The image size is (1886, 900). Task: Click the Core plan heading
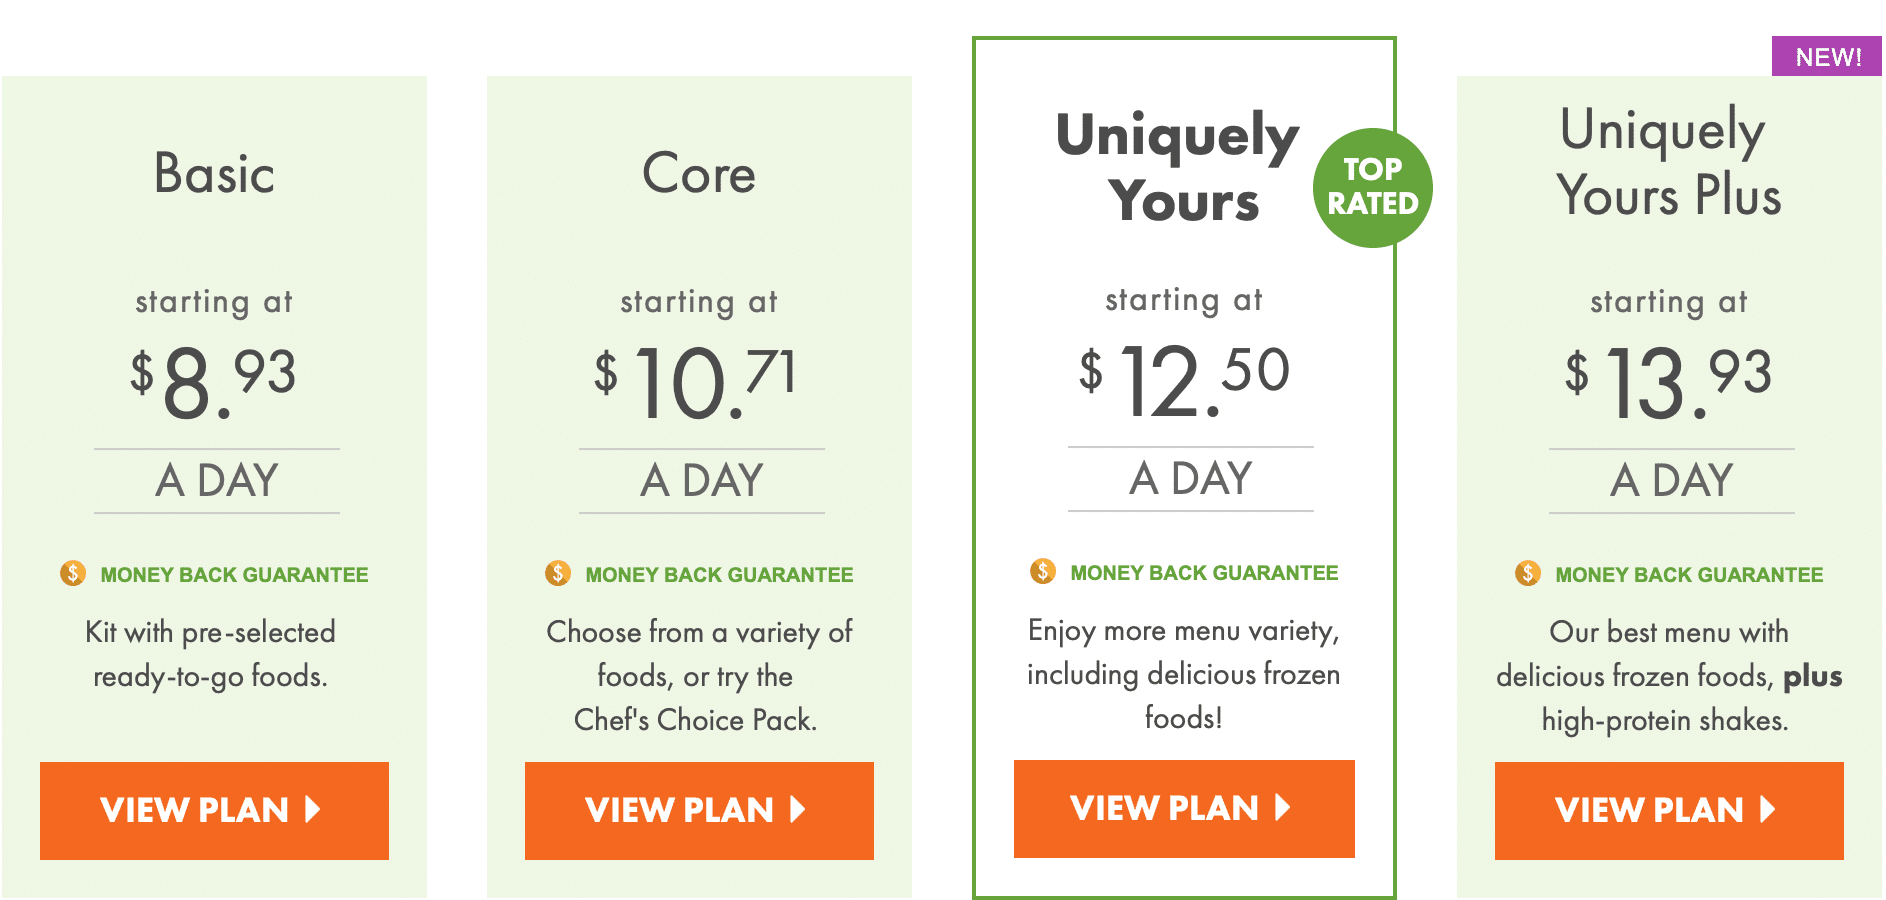[699, 173]
